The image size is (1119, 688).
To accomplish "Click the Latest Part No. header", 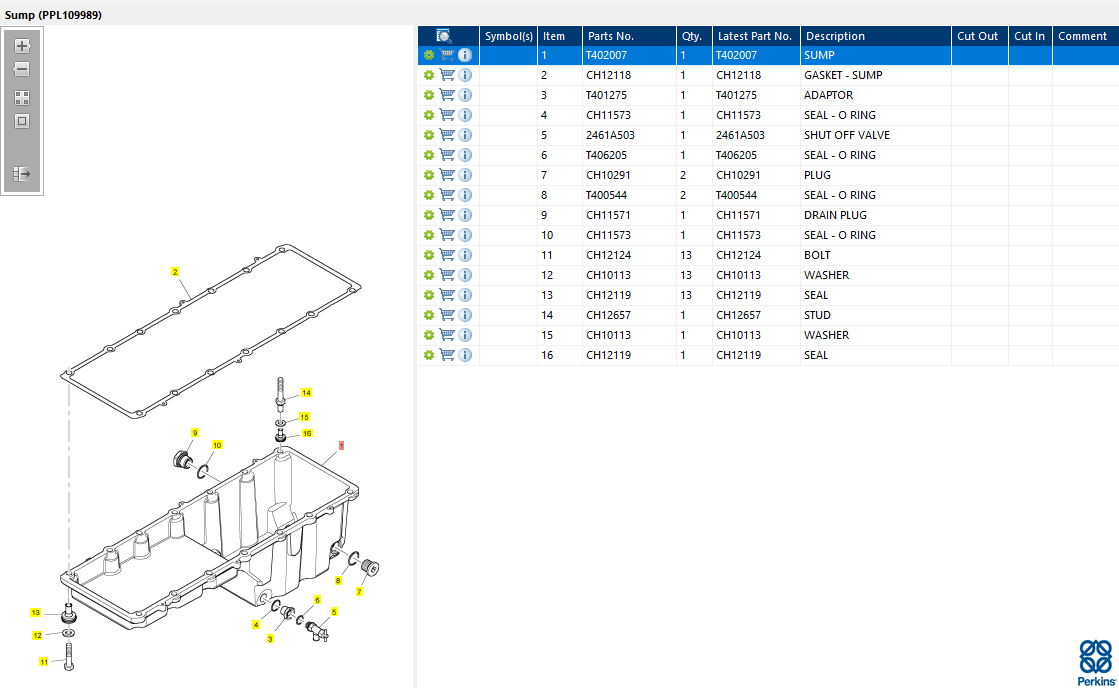I will (755, 36).
